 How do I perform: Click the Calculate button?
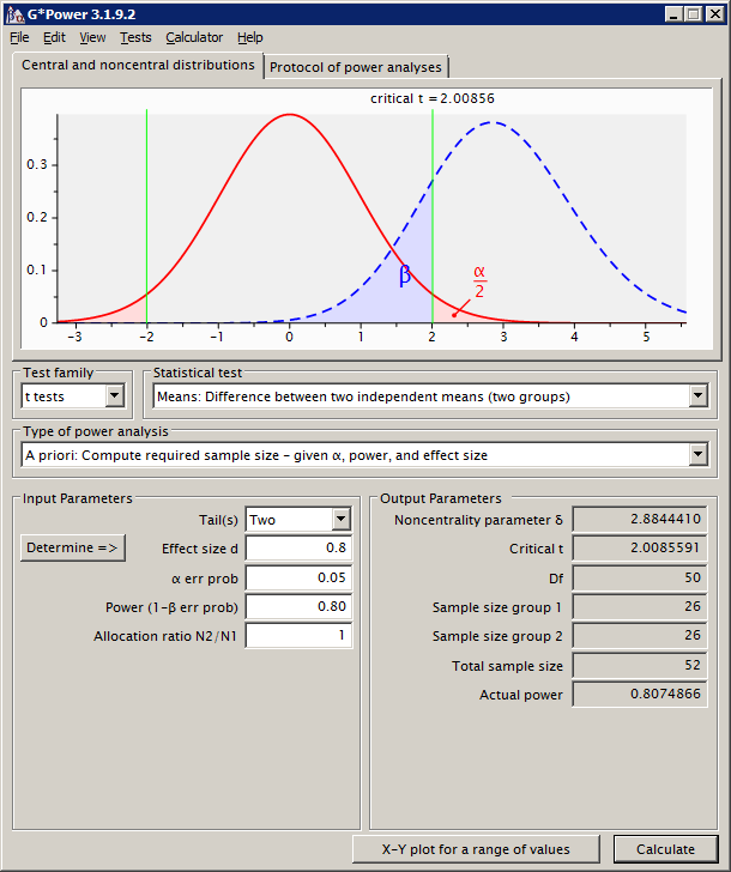point(665,849)
